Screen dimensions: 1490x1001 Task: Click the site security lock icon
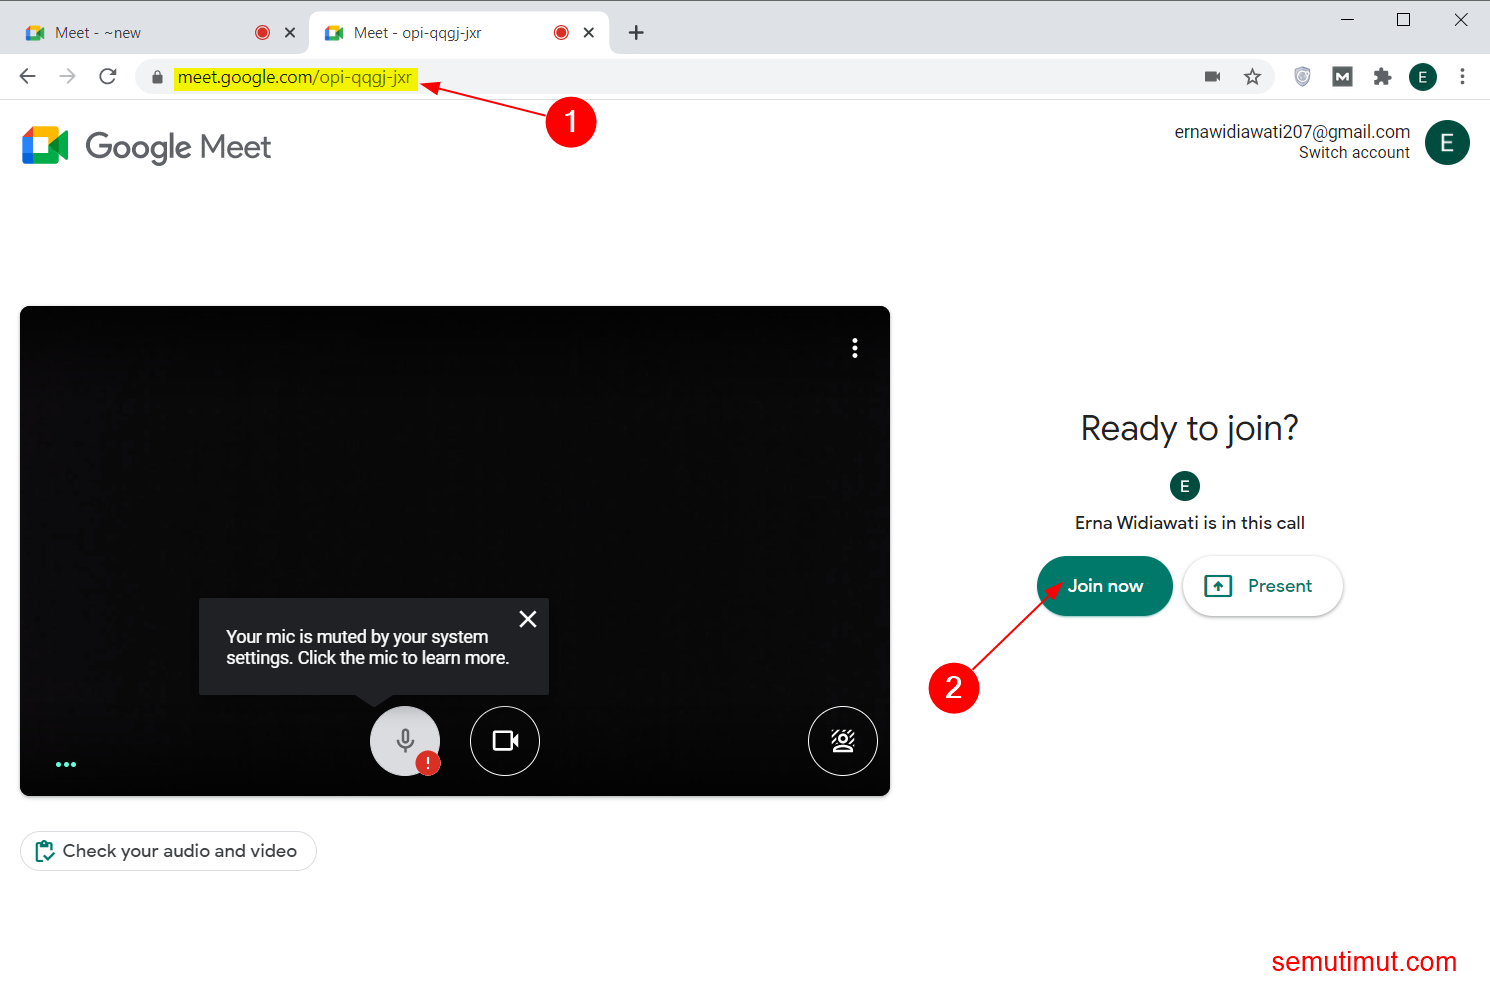(x=156, y=76)
